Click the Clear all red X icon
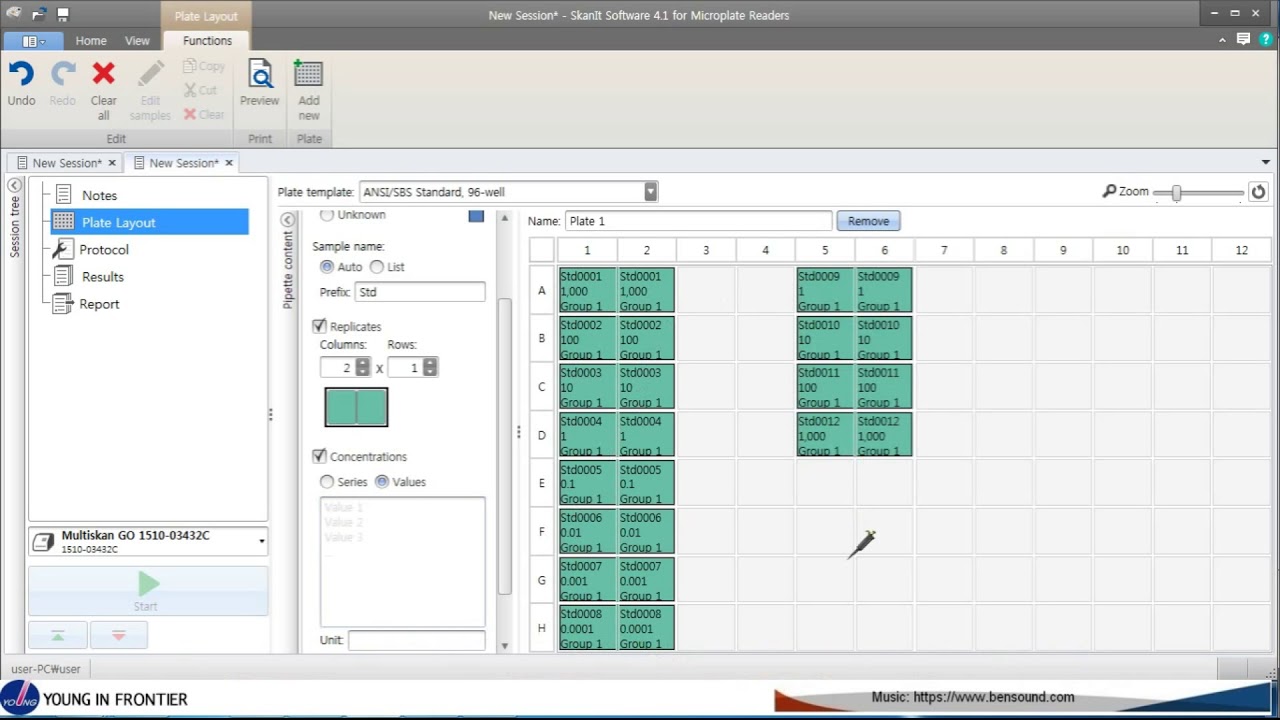 point(104,73)
